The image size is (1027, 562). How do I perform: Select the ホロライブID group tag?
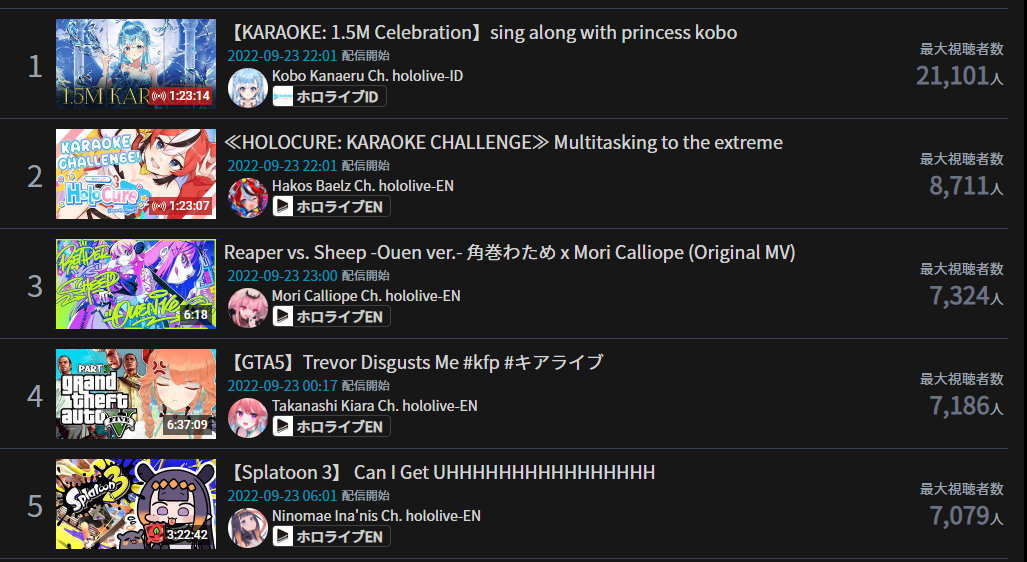click(x=329, y=97)
